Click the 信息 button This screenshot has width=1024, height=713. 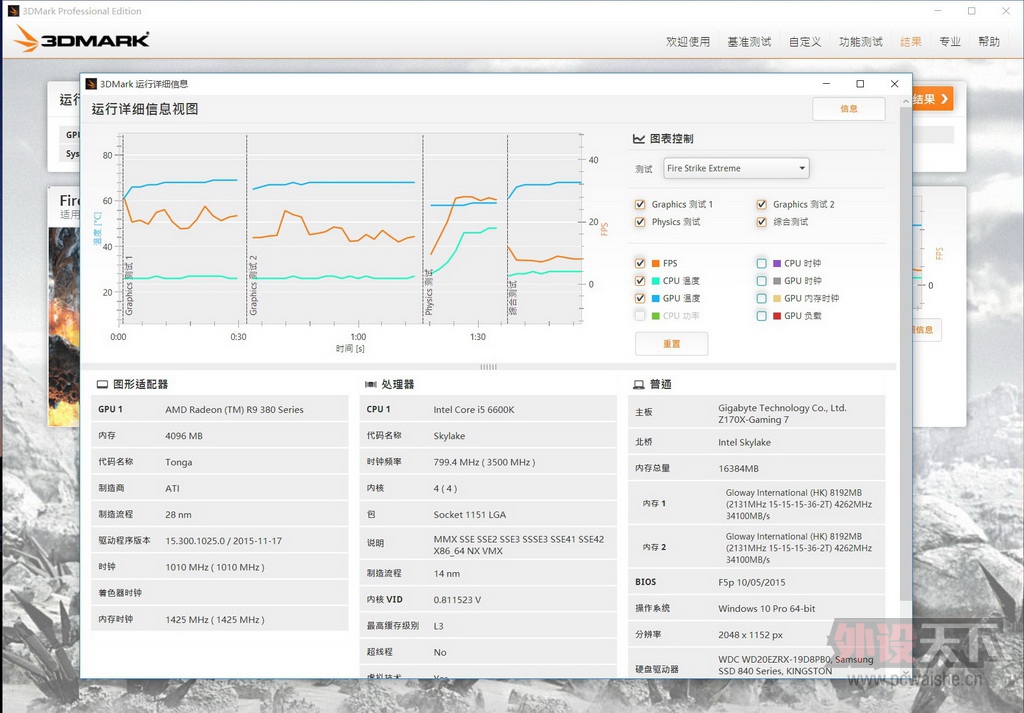click(x=848, y=109)
